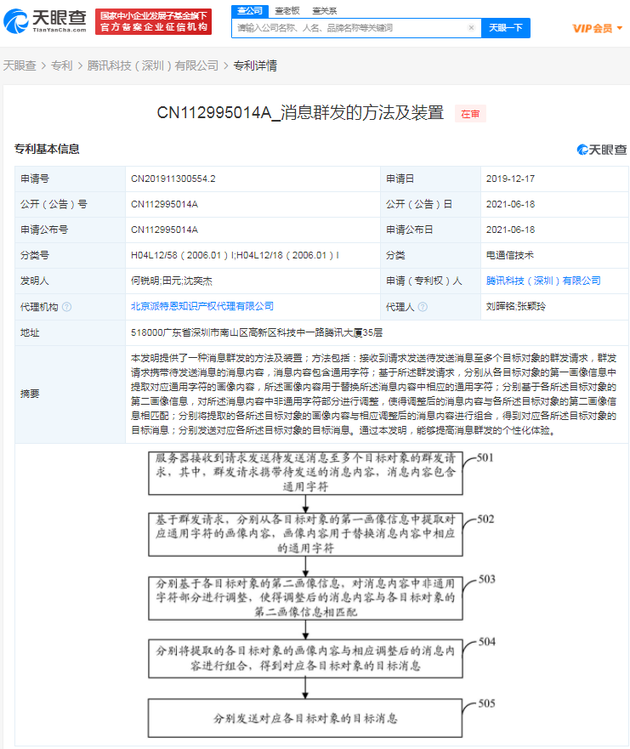Click the 摘要 abstract paragraph text
630x749 pixels.
(x=374, y=394)
